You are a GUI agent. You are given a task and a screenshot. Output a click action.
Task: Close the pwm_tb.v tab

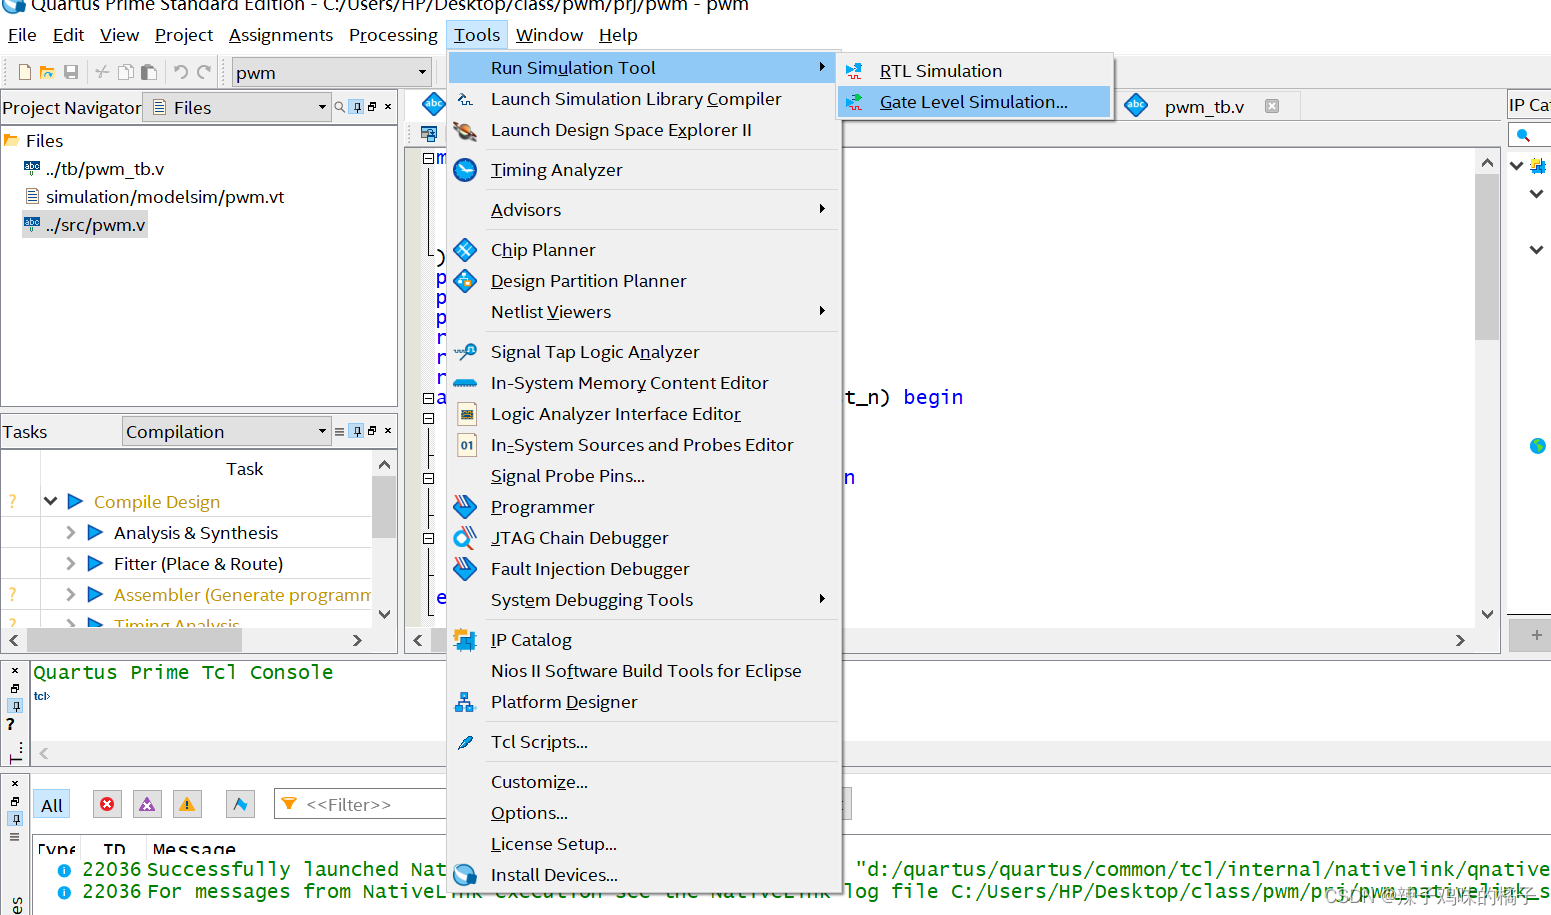coord(1272,106)
